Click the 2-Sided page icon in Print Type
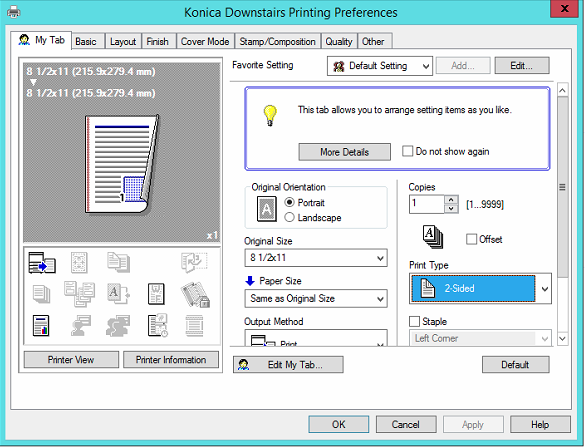The height and width of the screenshot is (447, 585). pos(428,288)
